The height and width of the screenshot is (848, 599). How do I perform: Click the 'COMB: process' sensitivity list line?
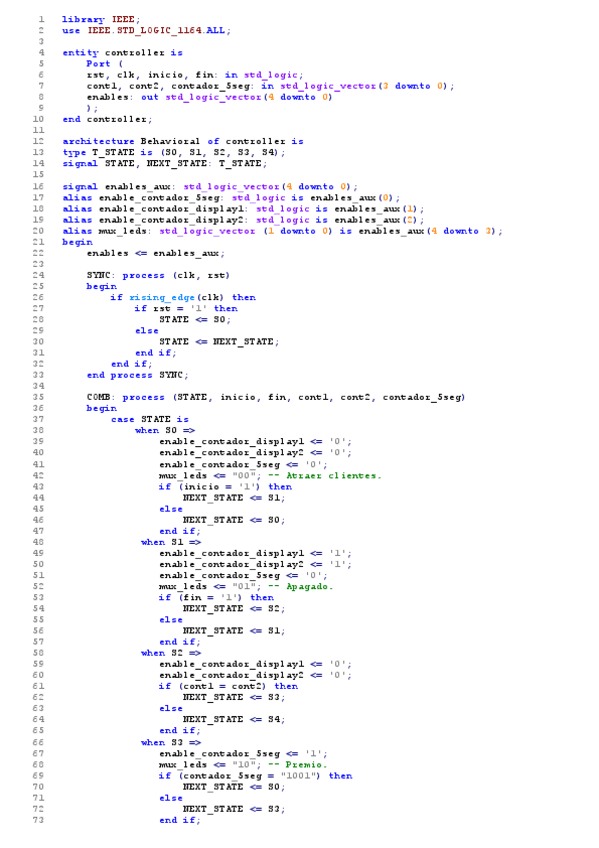276,398
